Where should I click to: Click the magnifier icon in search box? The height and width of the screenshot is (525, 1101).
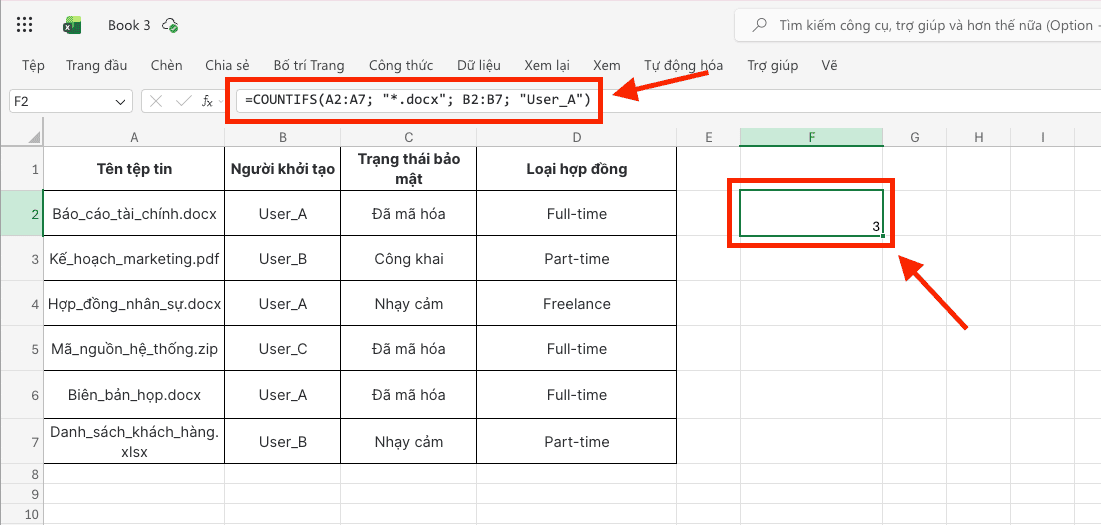coord(760,25)
